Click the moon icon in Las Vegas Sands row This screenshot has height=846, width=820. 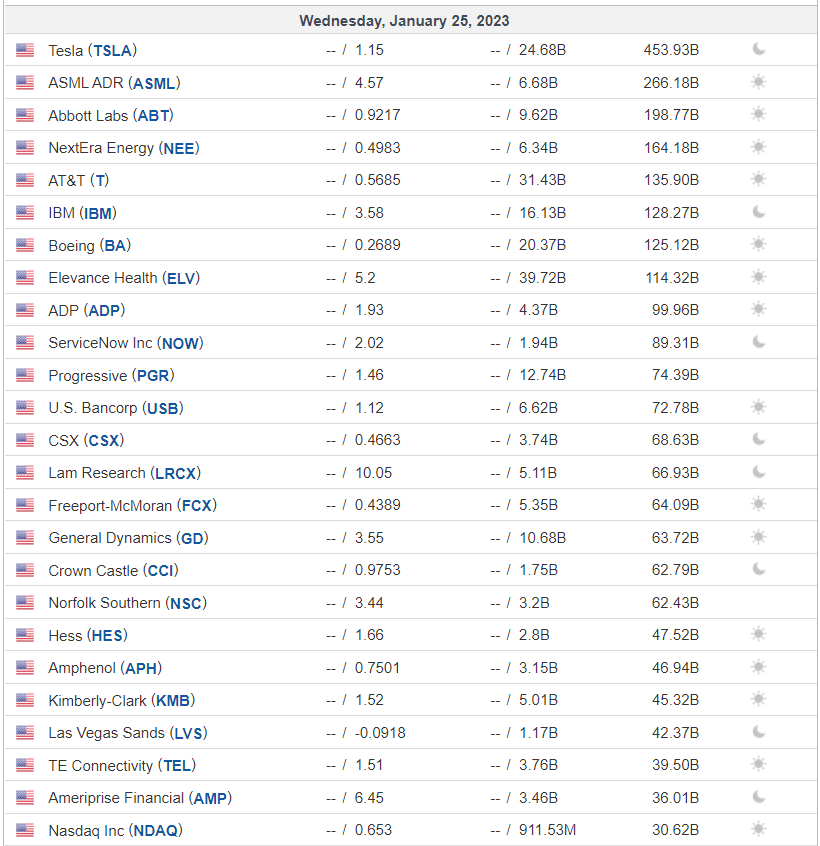point(758,732)
